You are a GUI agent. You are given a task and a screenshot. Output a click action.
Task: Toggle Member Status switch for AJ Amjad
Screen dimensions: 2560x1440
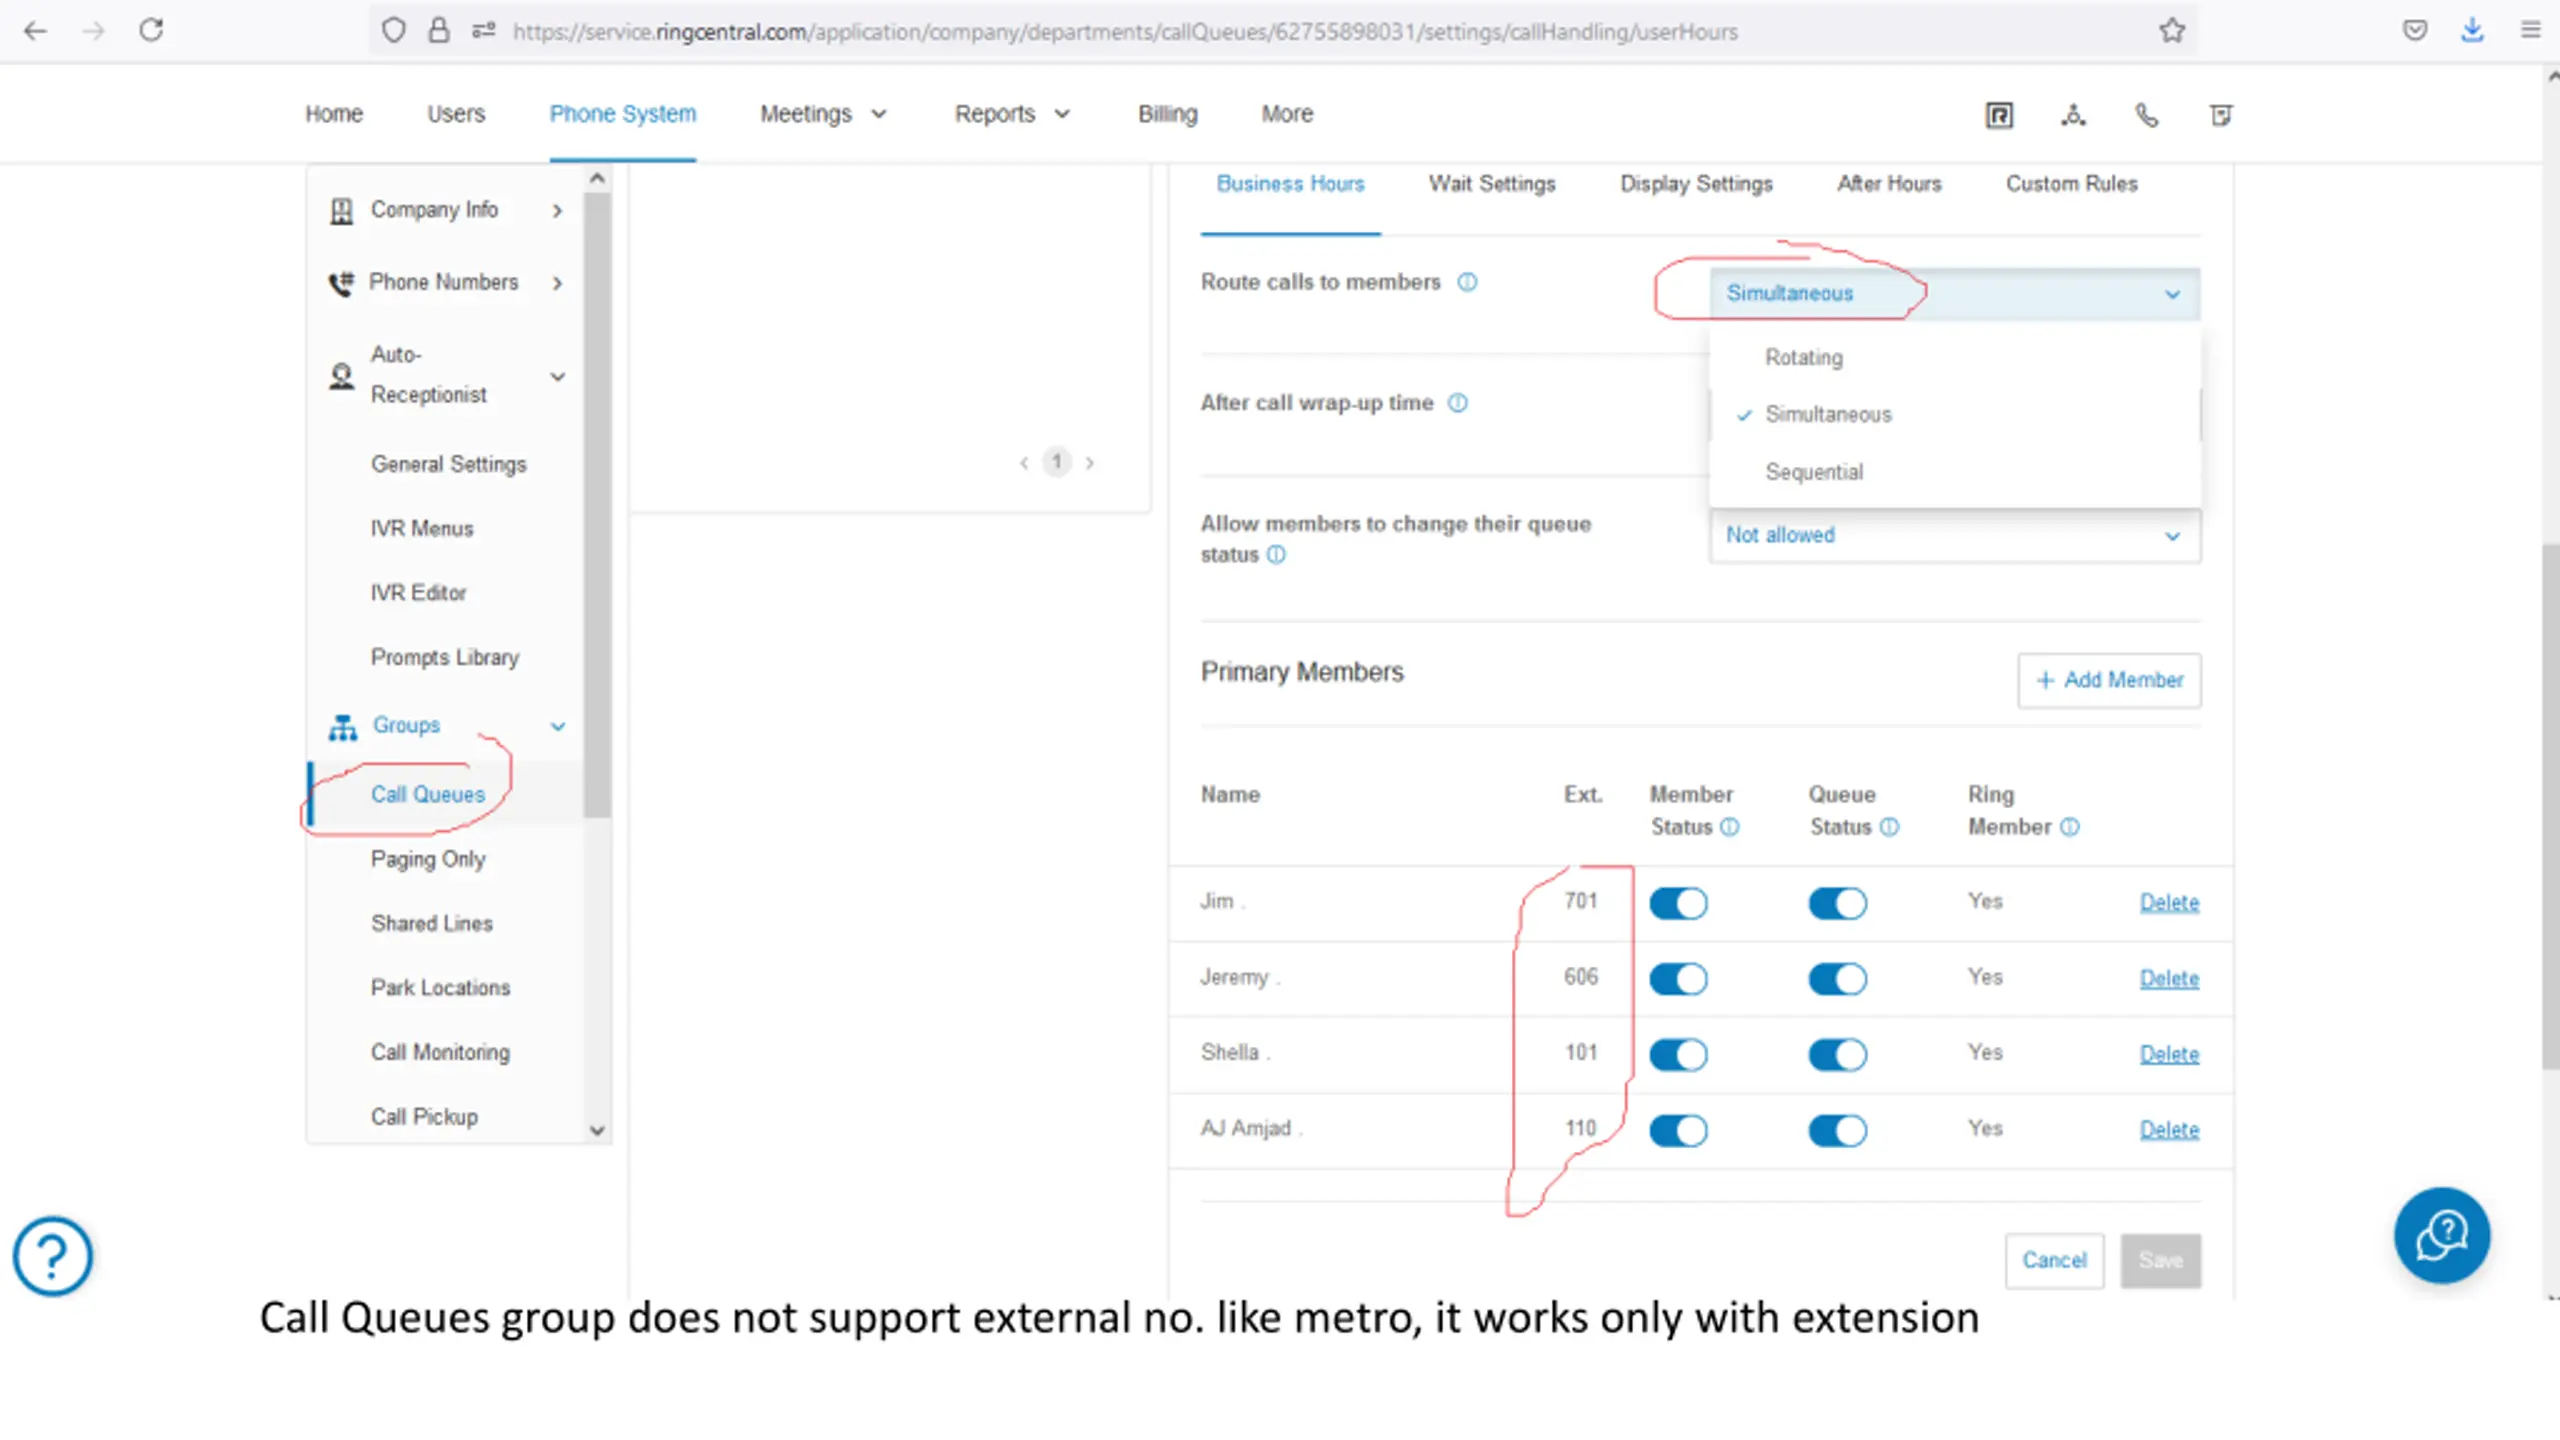(1678, 1131)
